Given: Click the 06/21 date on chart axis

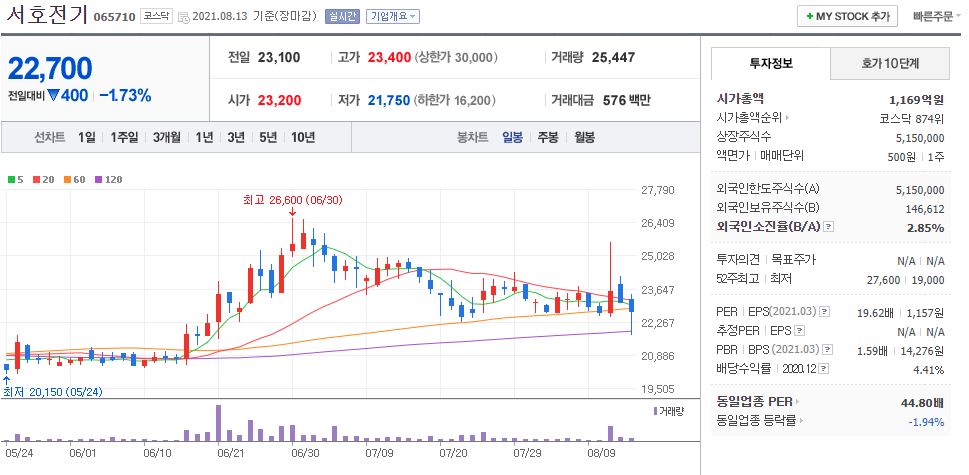Looking at the screenshot, I should pos(231,453).
